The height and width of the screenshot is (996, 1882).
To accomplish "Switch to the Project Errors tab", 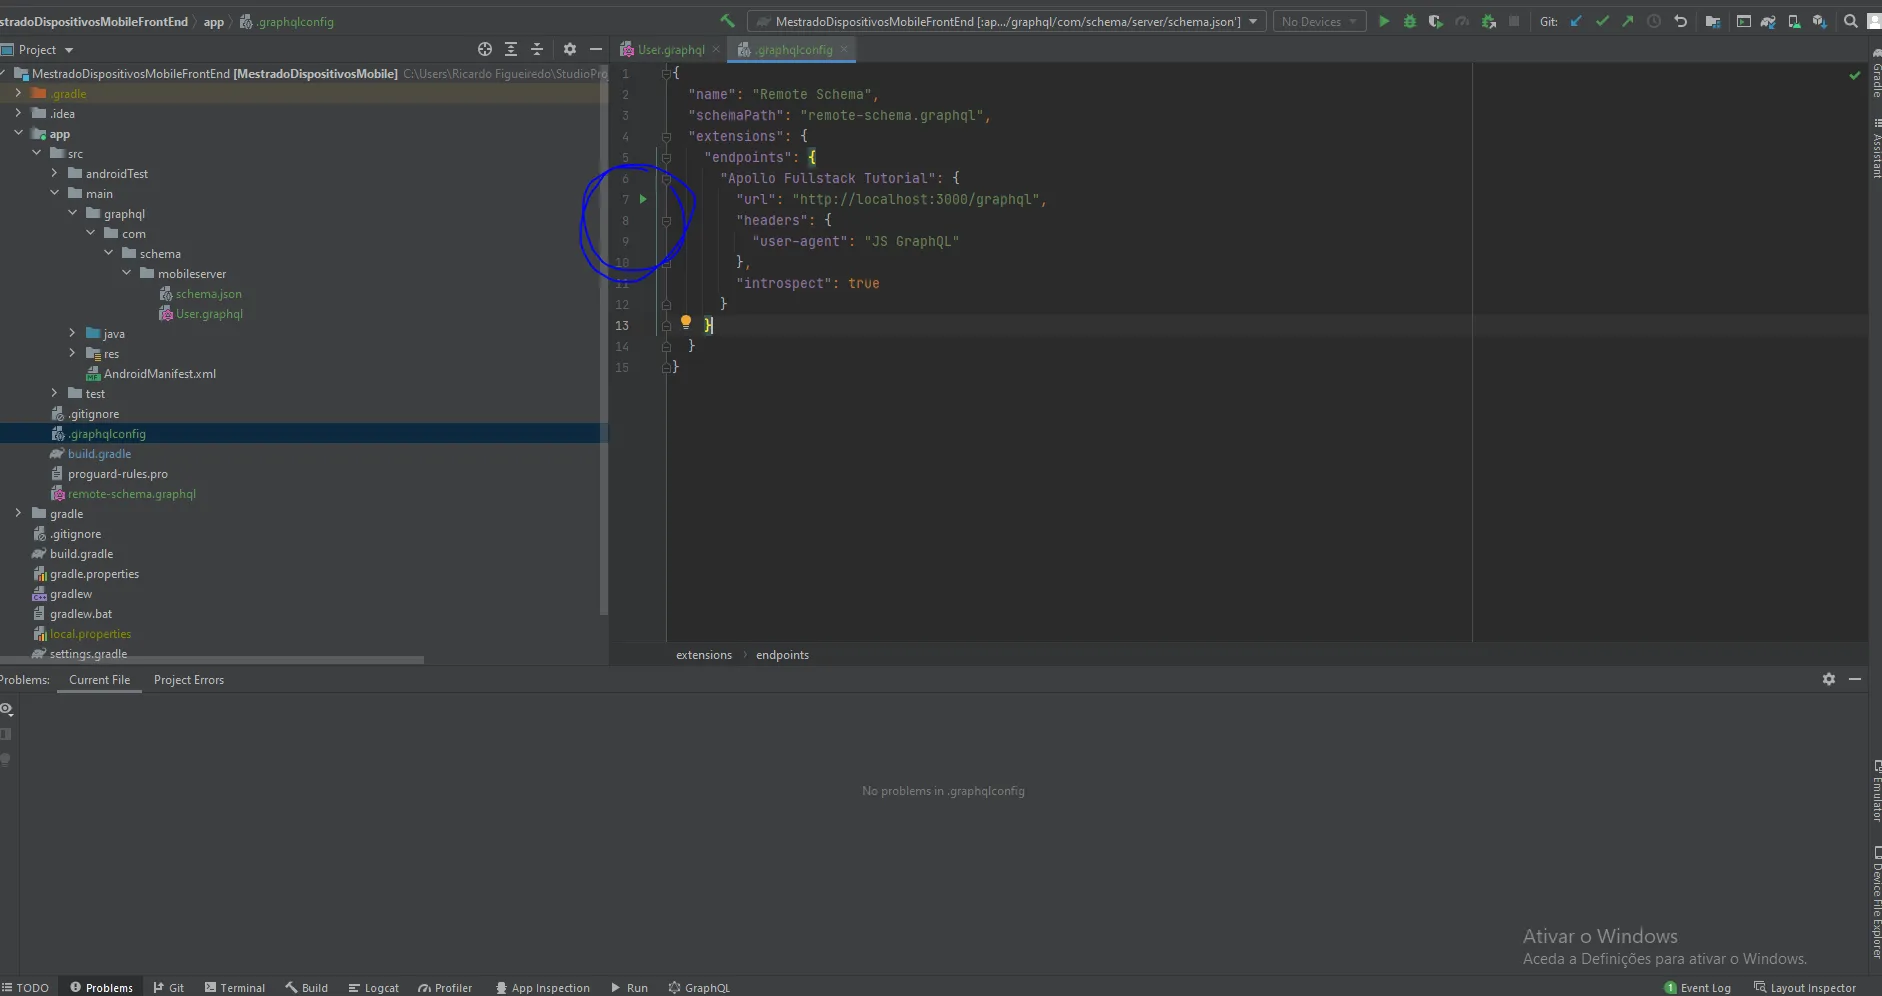I will coord(188,680).
